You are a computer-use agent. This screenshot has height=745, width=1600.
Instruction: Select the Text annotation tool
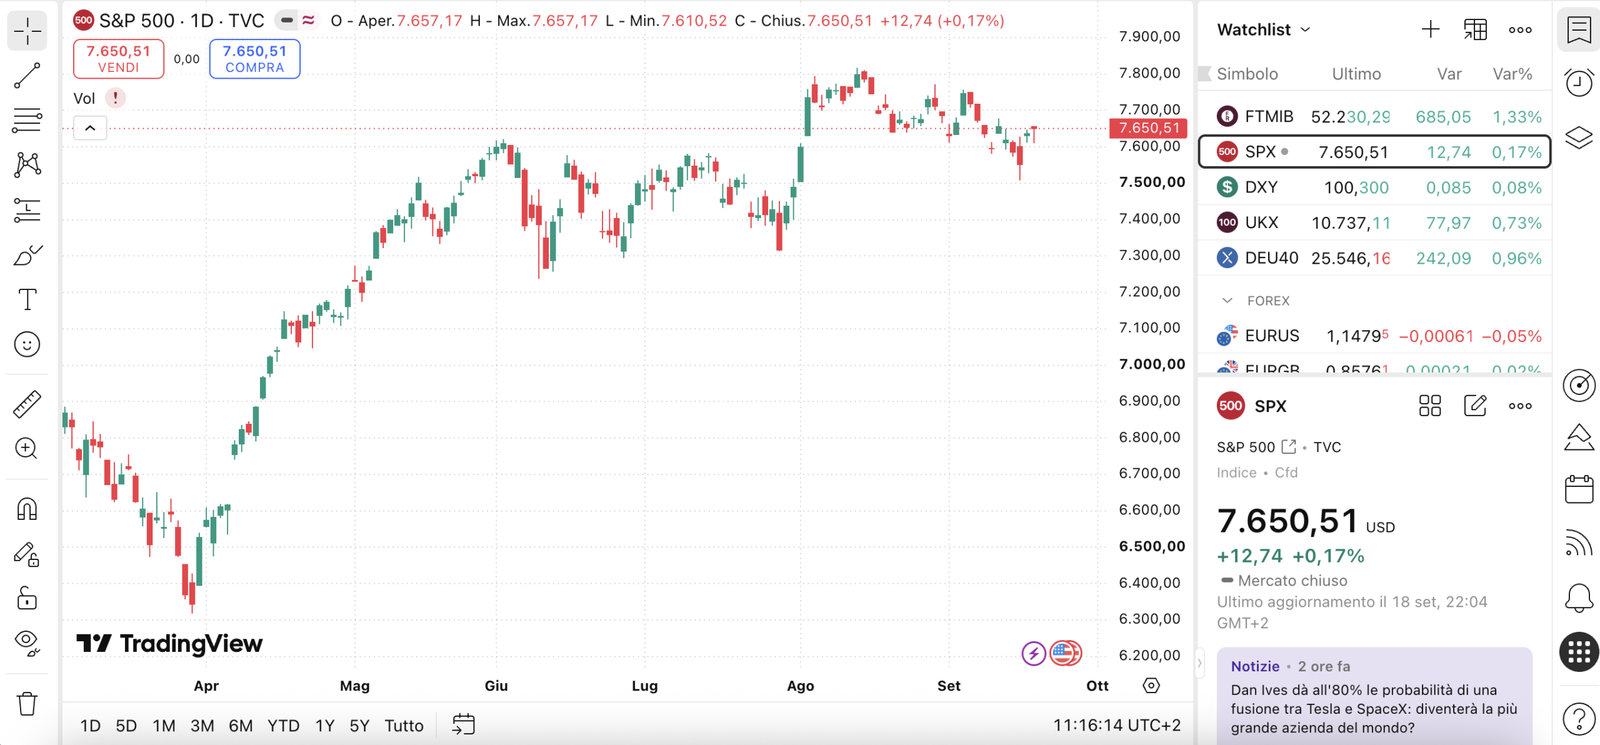tap(27, 300)
